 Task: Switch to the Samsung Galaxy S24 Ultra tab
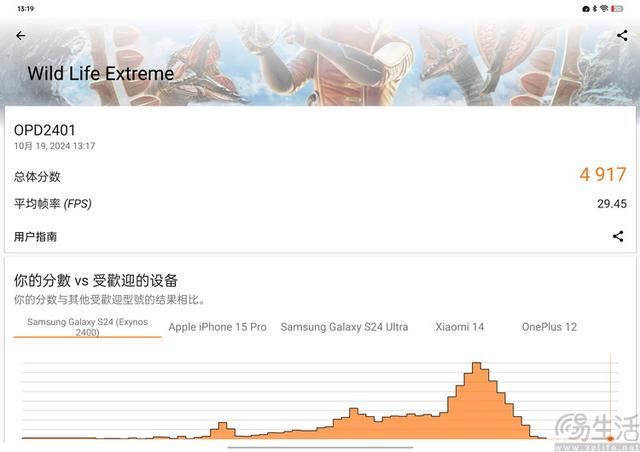(344, 327)
